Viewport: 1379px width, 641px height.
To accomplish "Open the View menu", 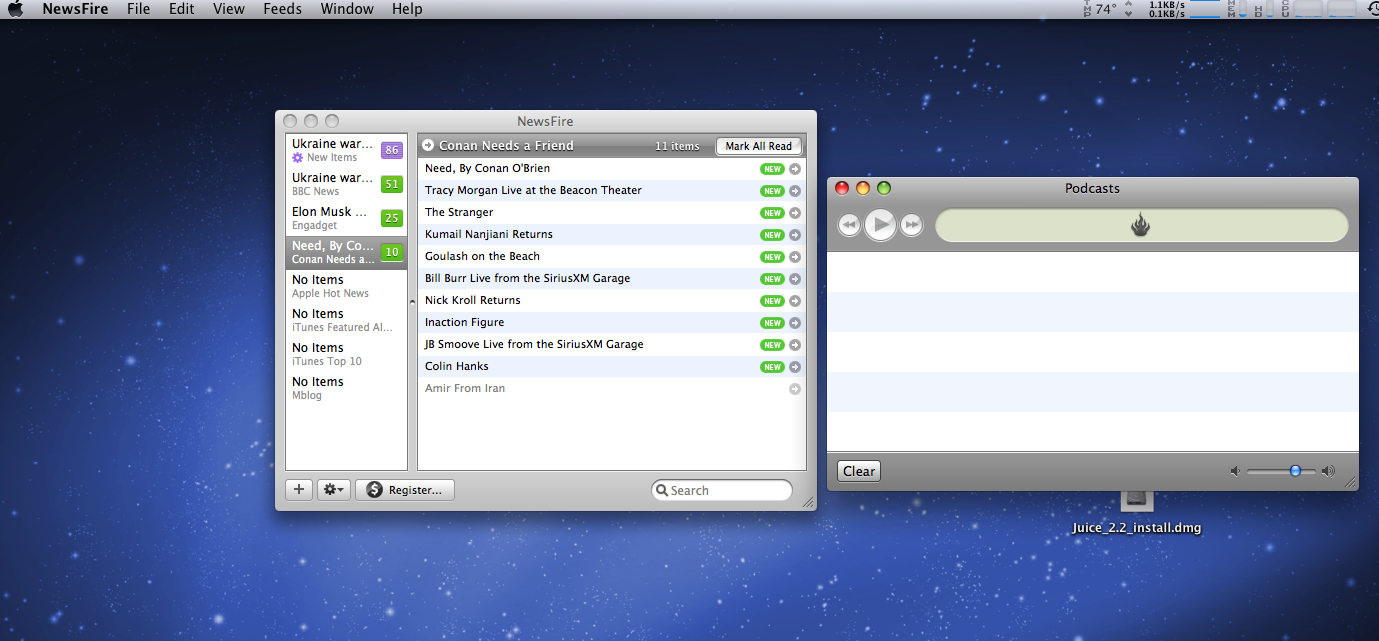I will click(229, 9).
